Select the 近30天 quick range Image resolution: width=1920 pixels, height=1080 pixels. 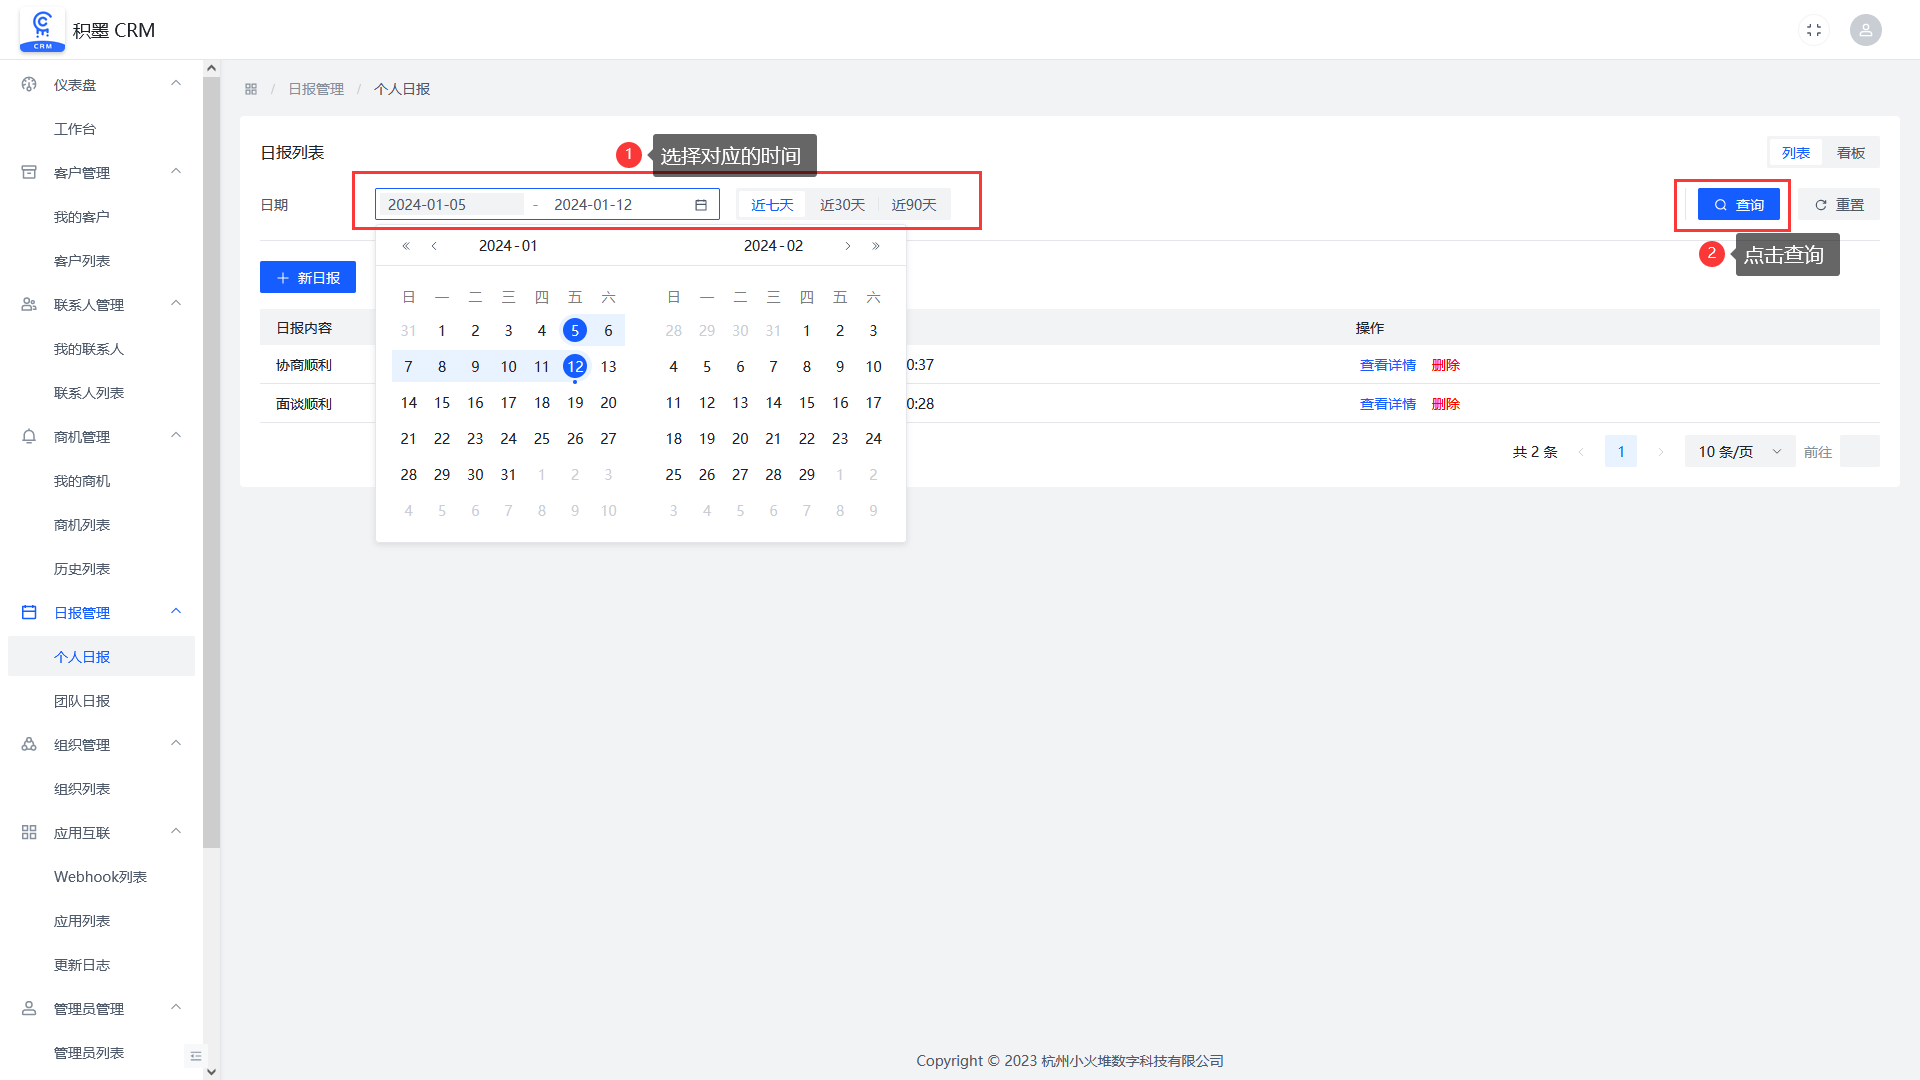[842, 205]
